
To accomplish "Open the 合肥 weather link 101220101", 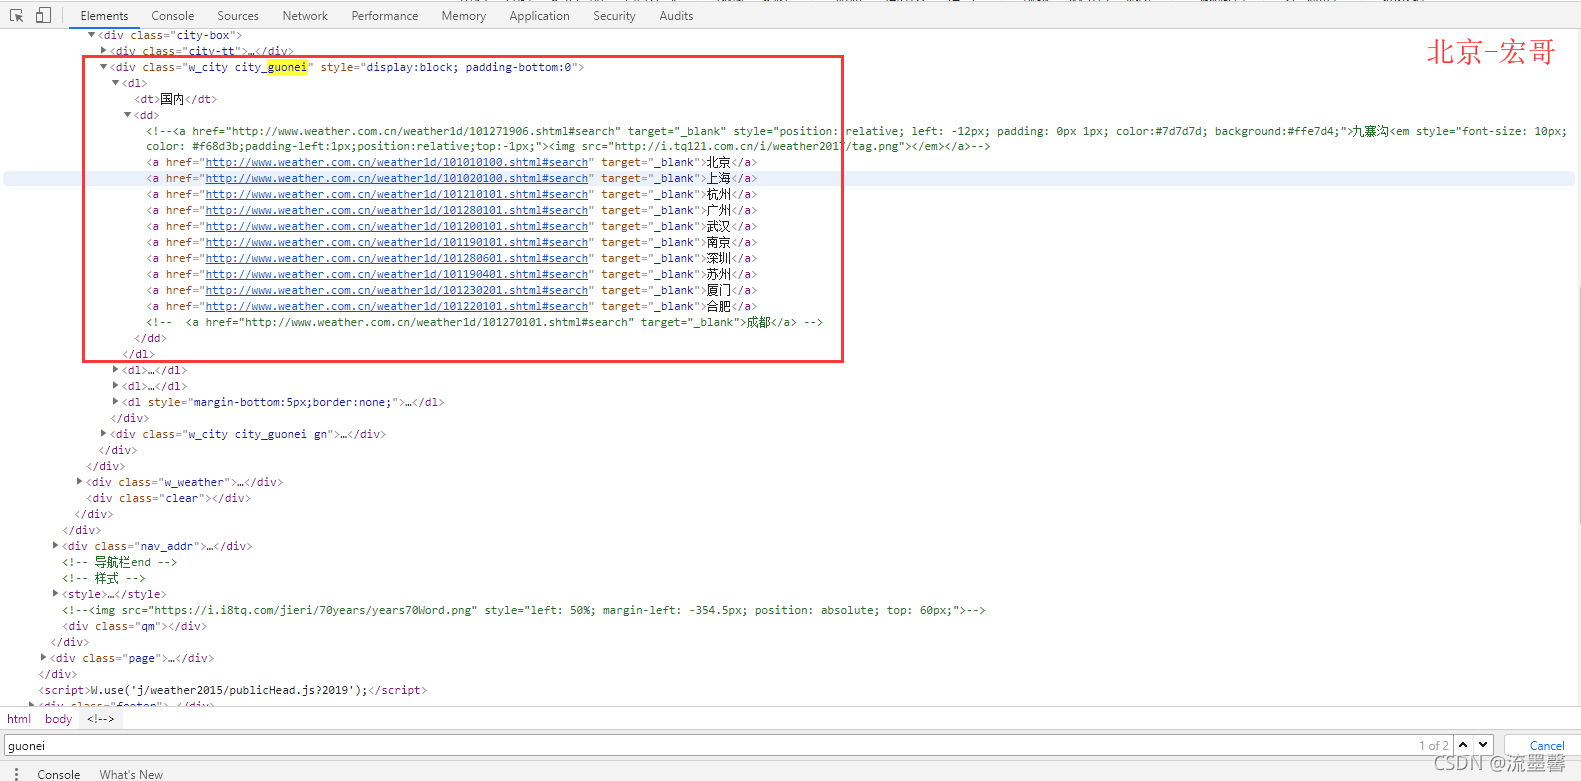I will 397,306.
